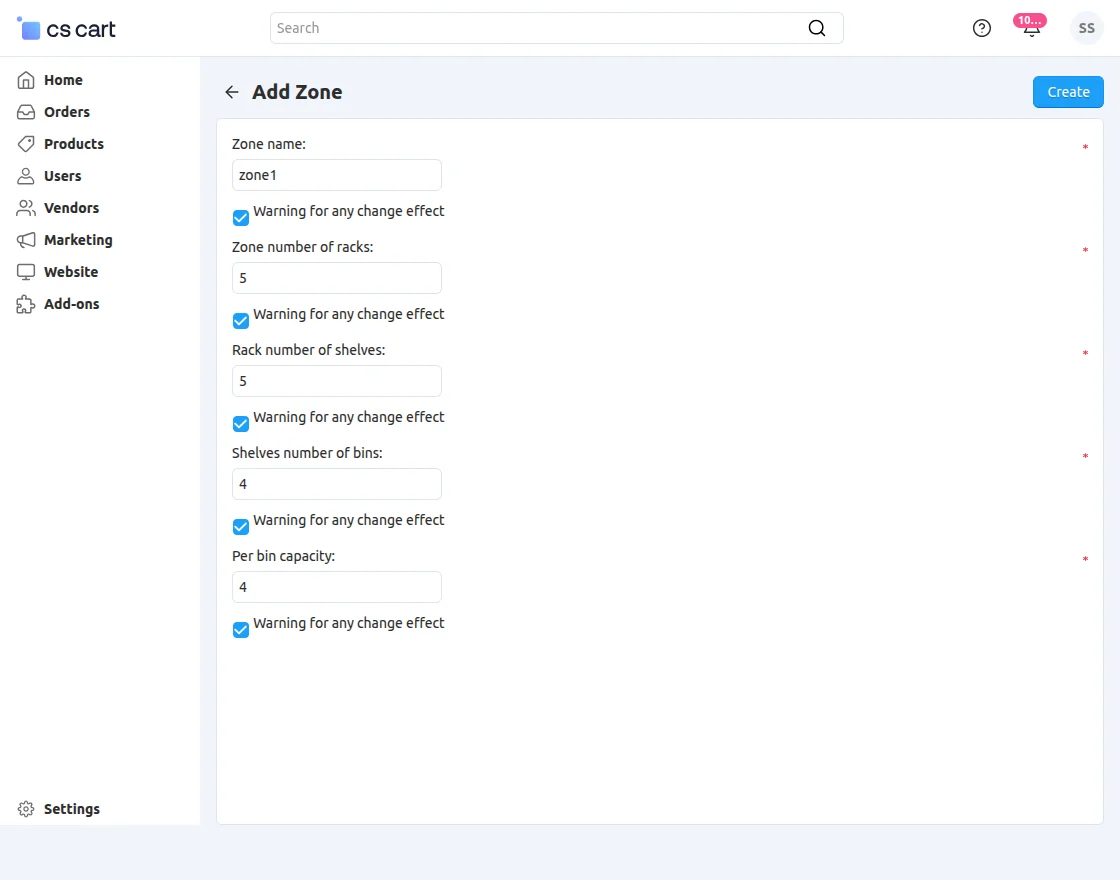
Task: Open the SS user profile avatar
Action: pos(1086,28)
